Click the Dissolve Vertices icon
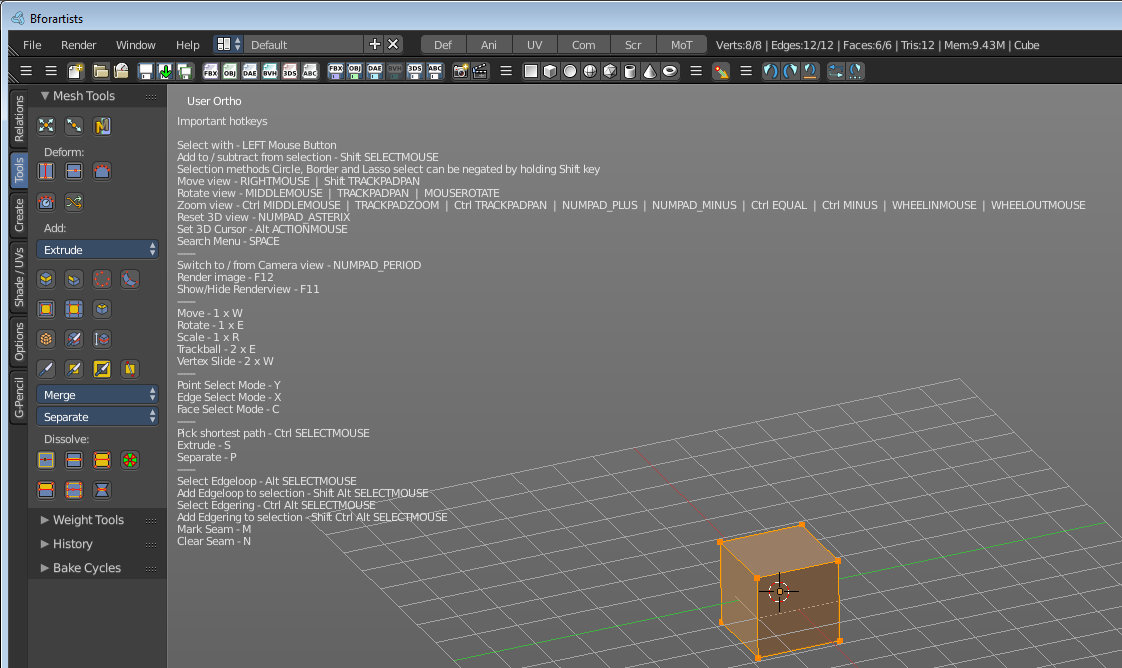Image resolution: width=1122 pixels, height=668 pixels. (x=46, y=460)
